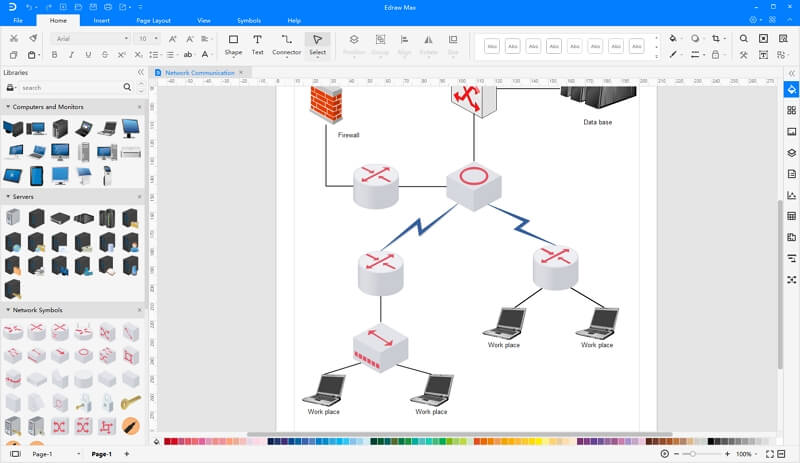800x463 pixels.
Task: Click the find magnifier icon in ribbon
Action: click(744, 38)
